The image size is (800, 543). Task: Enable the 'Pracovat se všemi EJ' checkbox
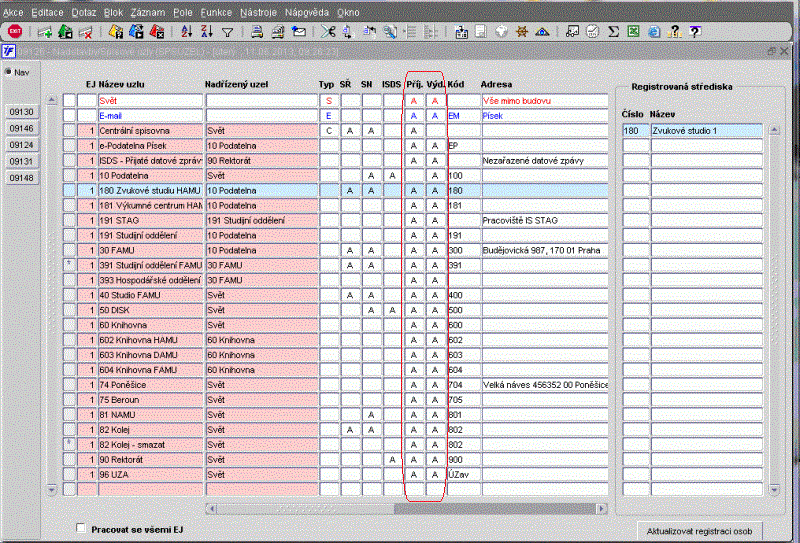[81, 528]
